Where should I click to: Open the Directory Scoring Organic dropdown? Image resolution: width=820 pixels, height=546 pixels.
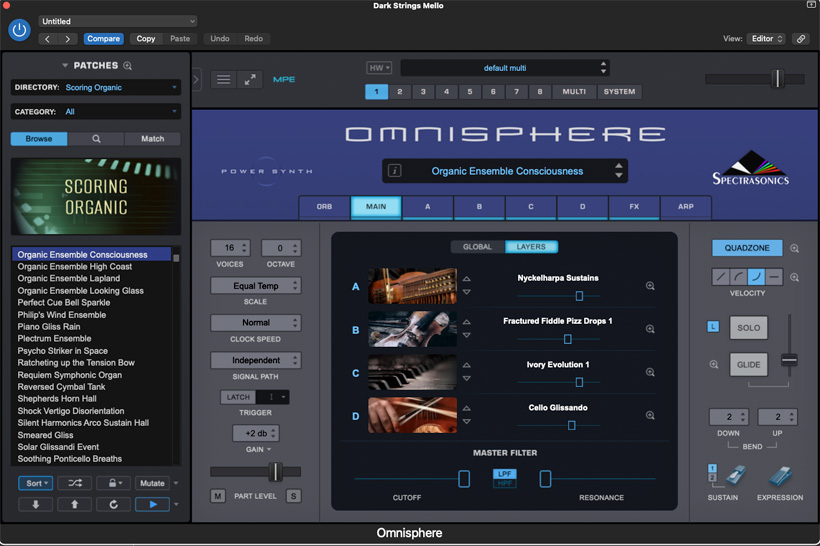96,87
